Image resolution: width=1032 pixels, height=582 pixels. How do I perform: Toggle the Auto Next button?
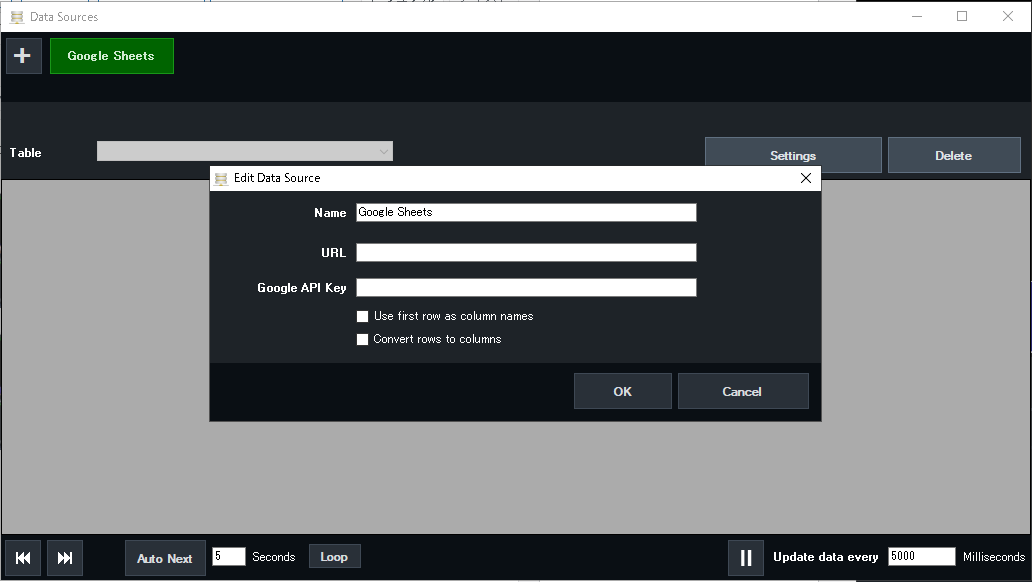(165, 558)
